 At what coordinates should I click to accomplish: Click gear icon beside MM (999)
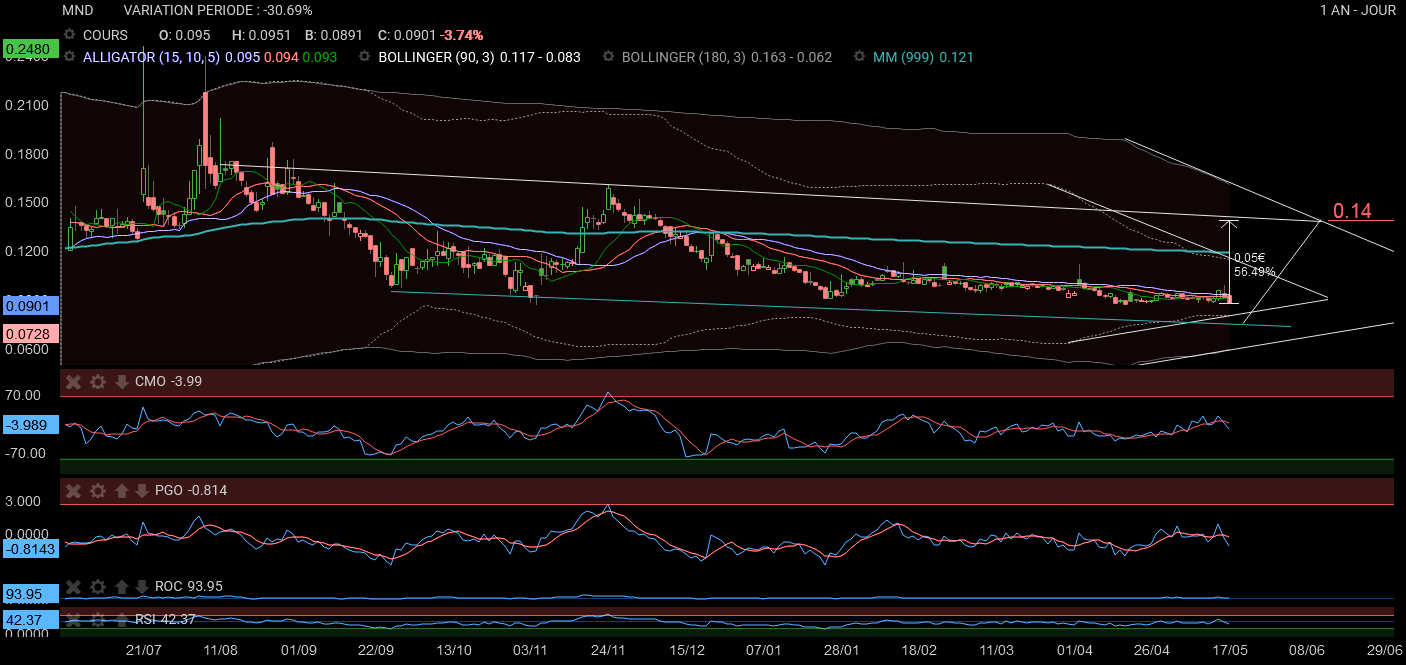point(860,57)
